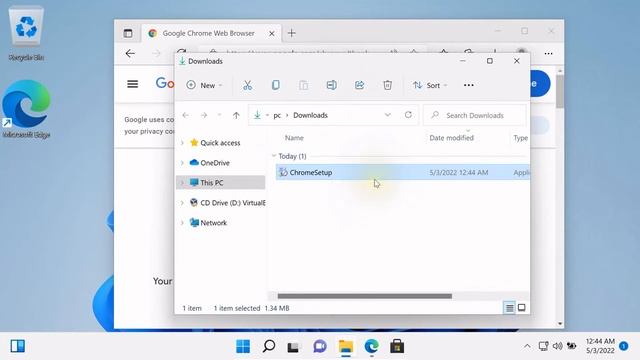Click the Downloads breadcrumb in address bar
This screenshot has height=360, width=640.
(x=310, y=115)
